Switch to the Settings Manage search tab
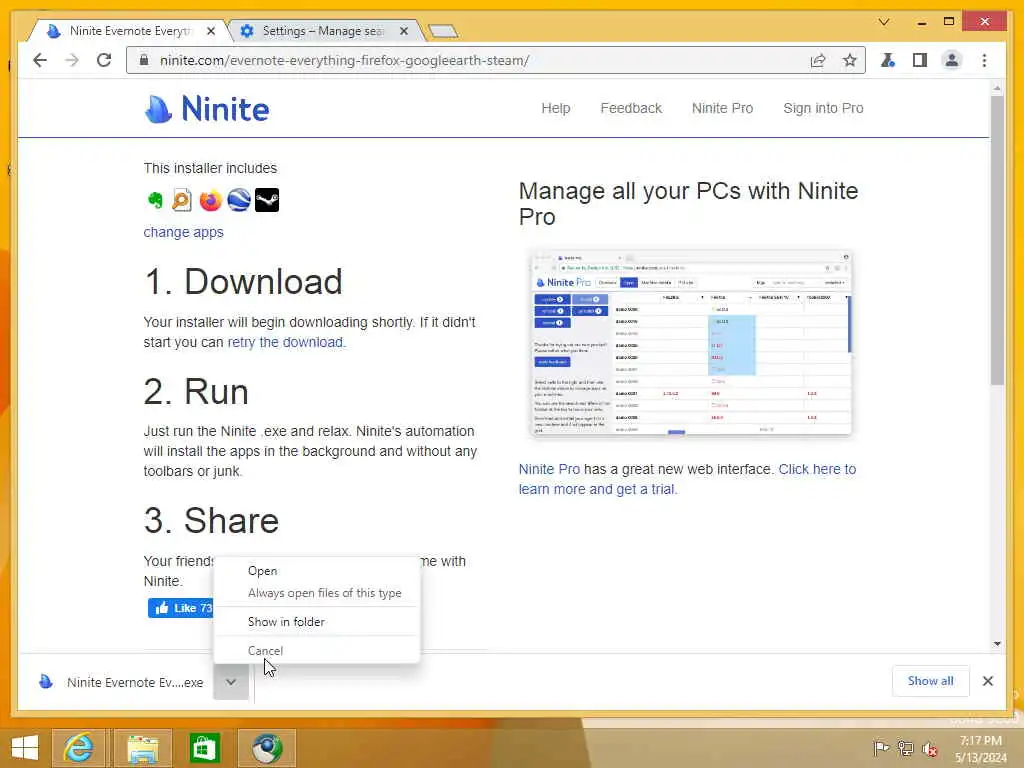This screenshot has width=1024, height=768. pyautogui.click(x=323, y=31)
